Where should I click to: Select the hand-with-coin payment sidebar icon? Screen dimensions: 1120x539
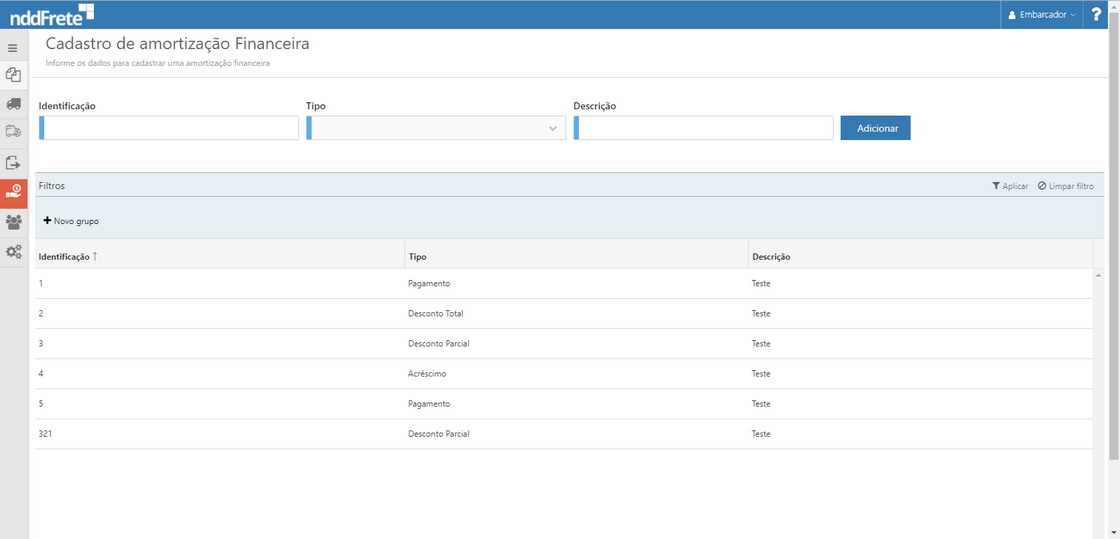tap(14, 192)
